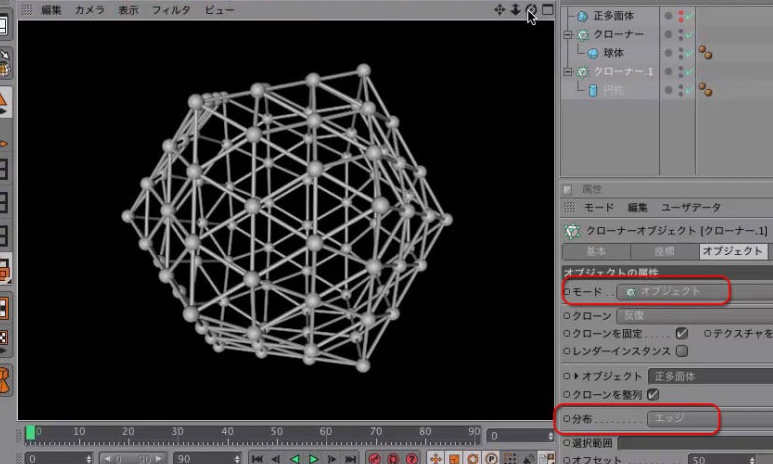Open the viewport フィルタ menu
773x464 pixels.
click(171, 10)
